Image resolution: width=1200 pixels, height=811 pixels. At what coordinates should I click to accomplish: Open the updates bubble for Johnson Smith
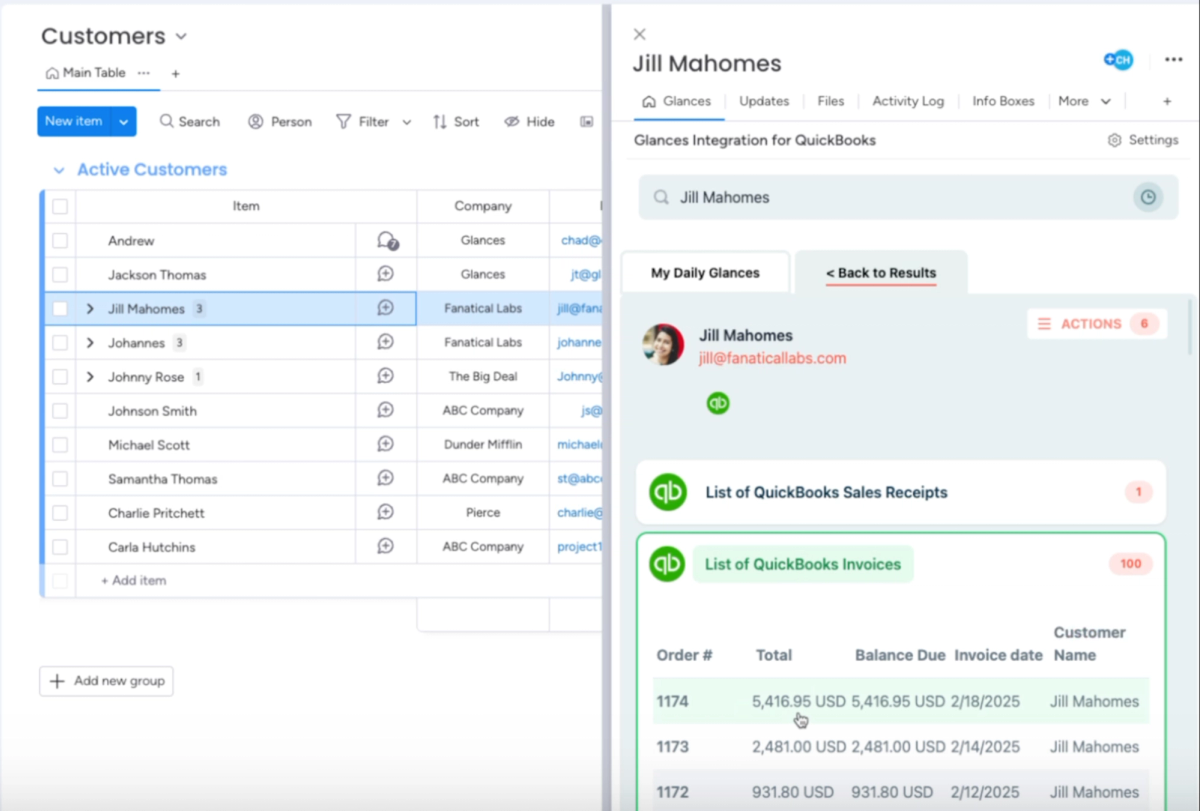[x=385, y=410]
